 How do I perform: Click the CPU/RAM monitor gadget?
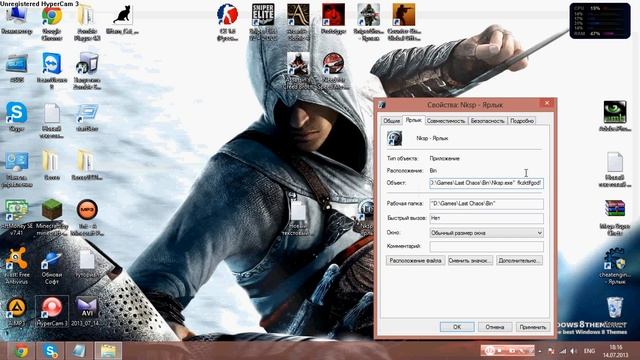coord(600,20)
